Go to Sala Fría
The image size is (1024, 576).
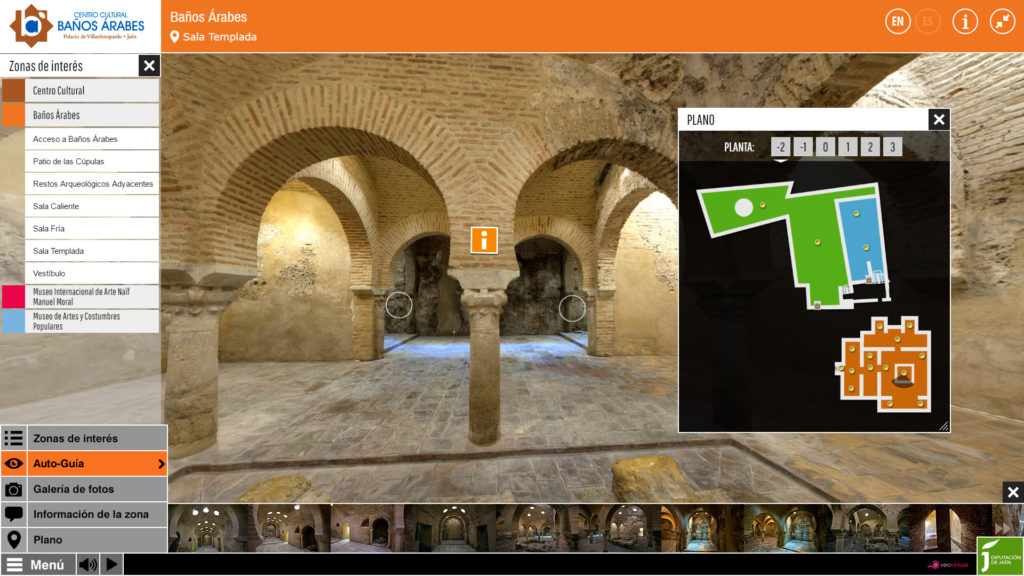(91, 229)
